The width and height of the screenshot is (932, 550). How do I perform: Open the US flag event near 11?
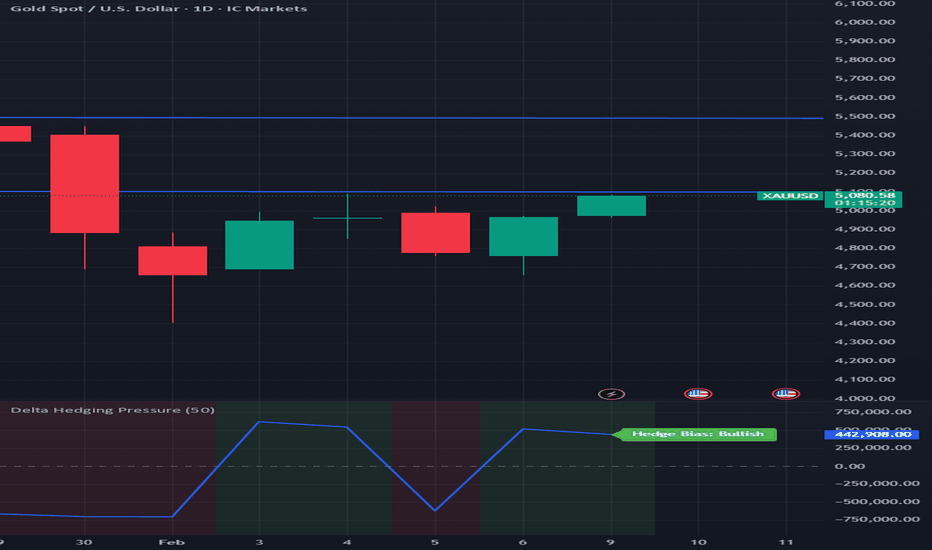click(785, 394)
